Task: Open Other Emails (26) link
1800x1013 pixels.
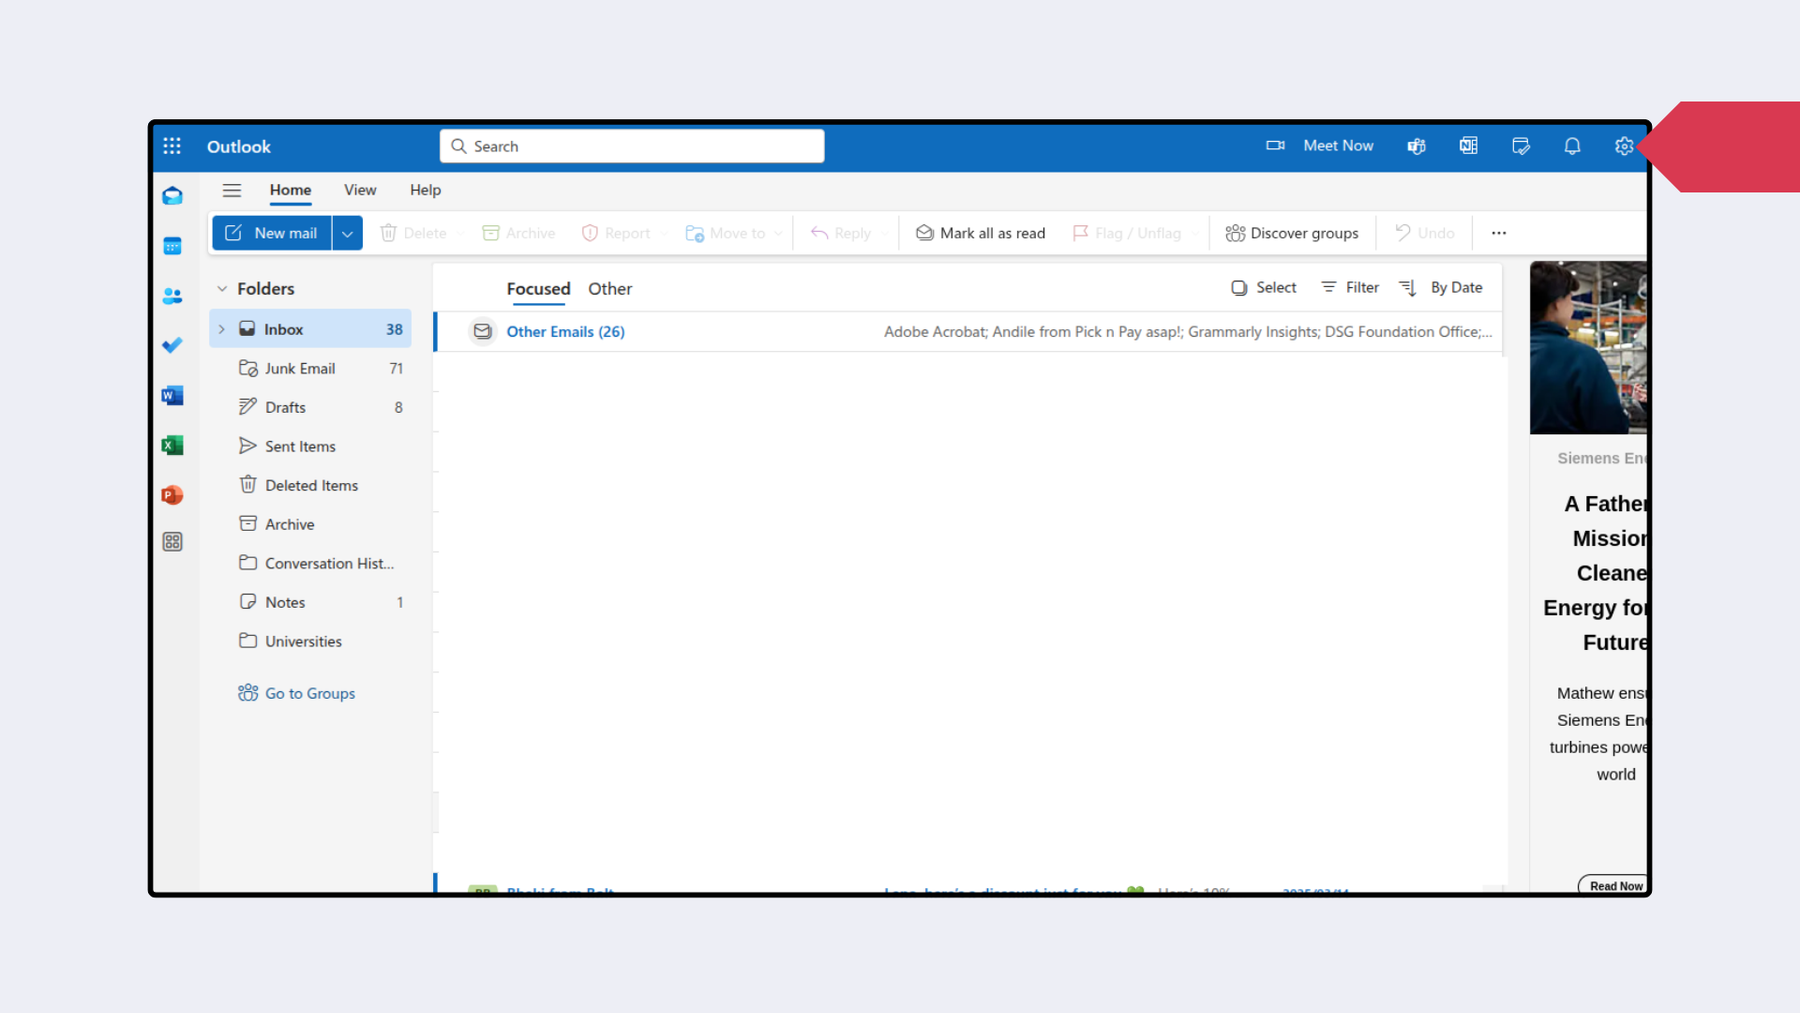Action: (566, 332)
